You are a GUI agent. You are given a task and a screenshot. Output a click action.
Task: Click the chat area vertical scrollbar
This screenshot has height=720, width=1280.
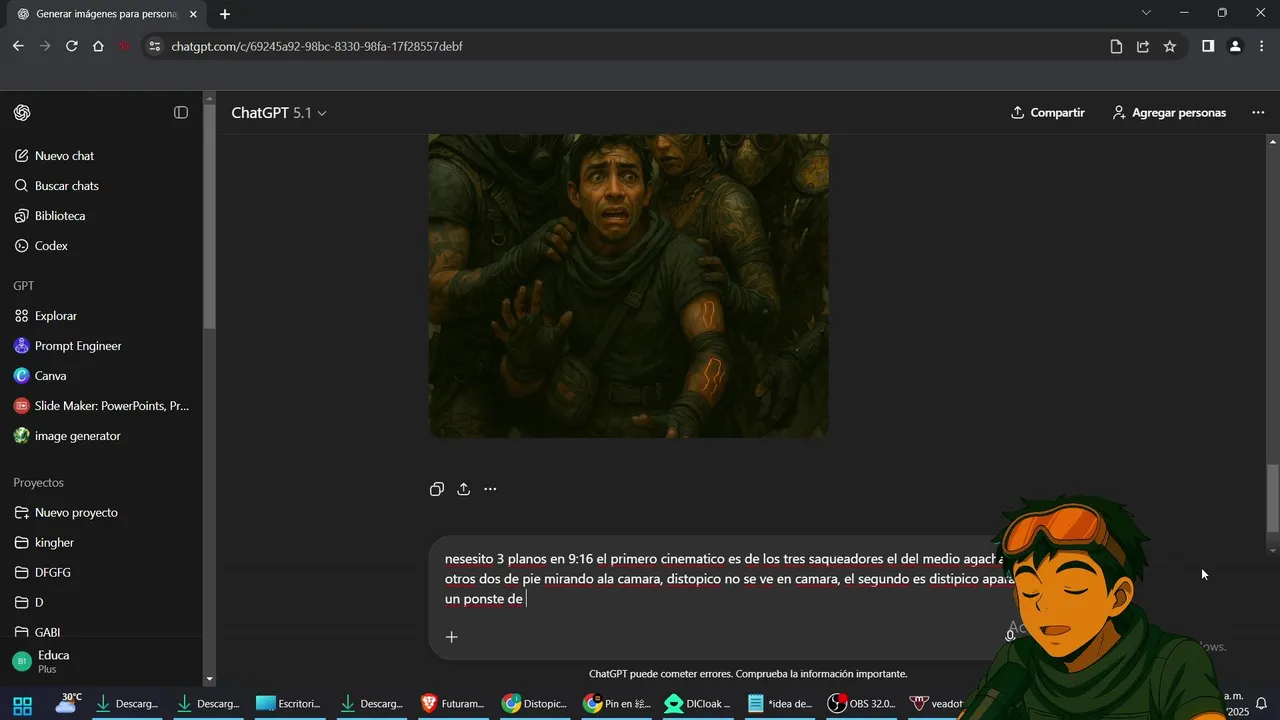click(x=1272, y=500)
